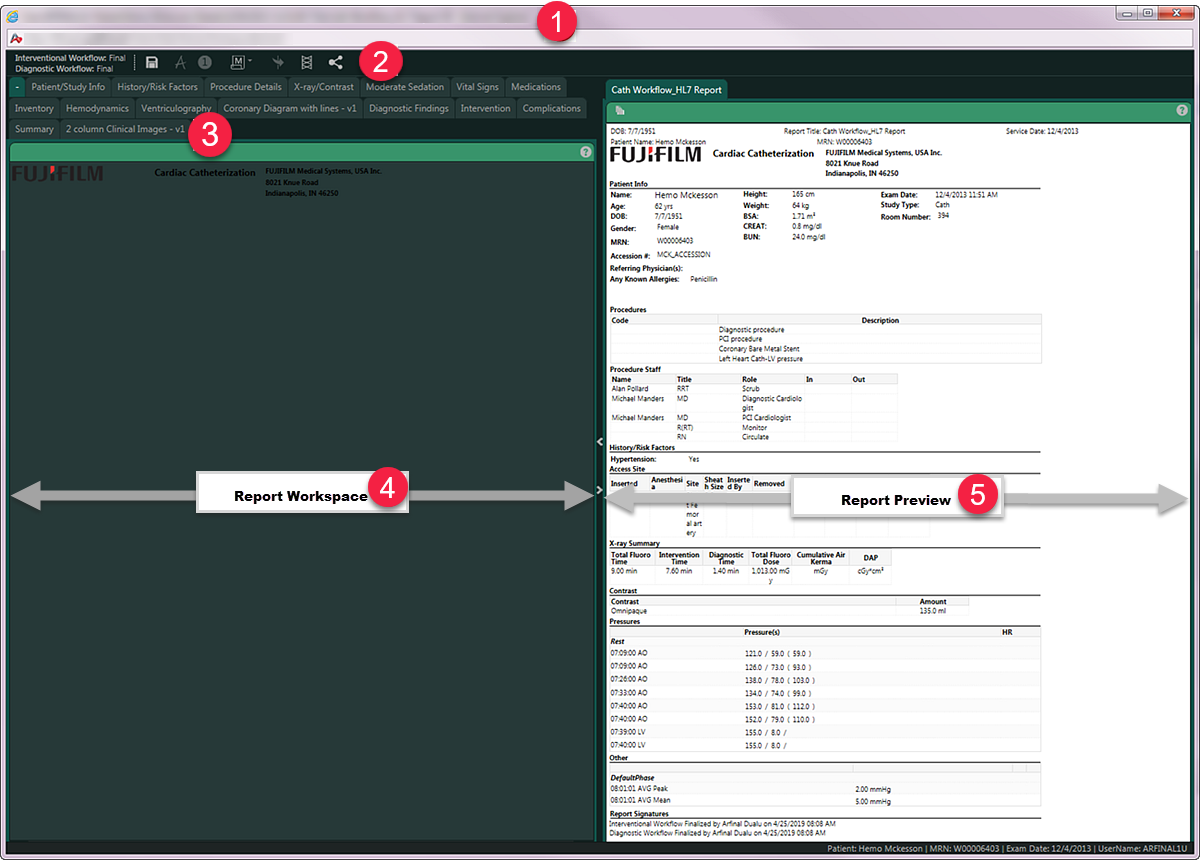Open the 'M' document dropdown in toolbar
Screen dimensions: 1200x860
[241, 63]
